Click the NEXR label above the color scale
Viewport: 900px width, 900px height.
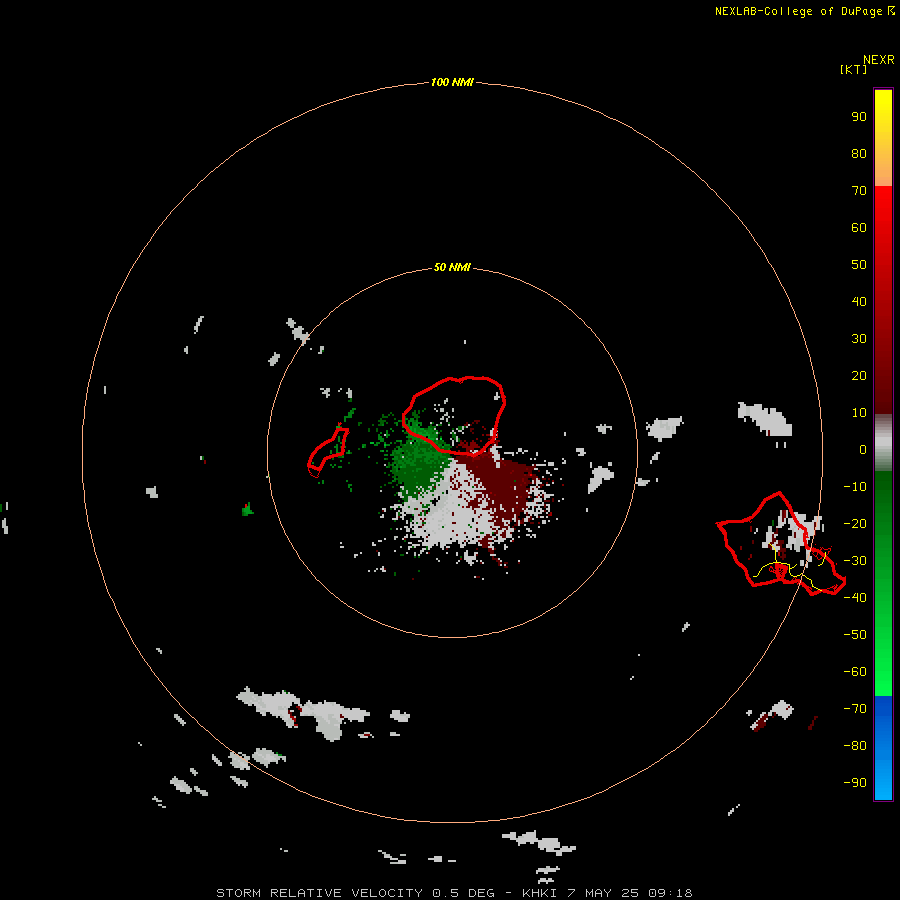tap(879, 60)
